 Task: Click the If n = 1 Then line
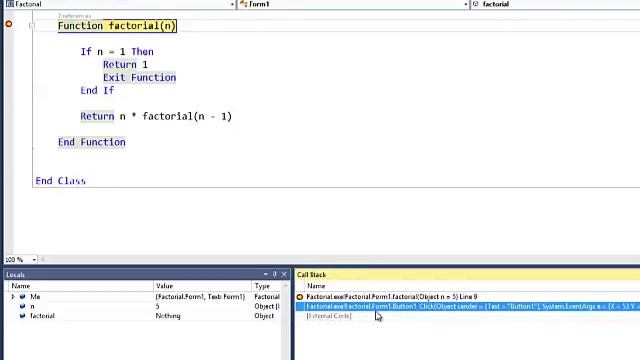tap(117, 52)
